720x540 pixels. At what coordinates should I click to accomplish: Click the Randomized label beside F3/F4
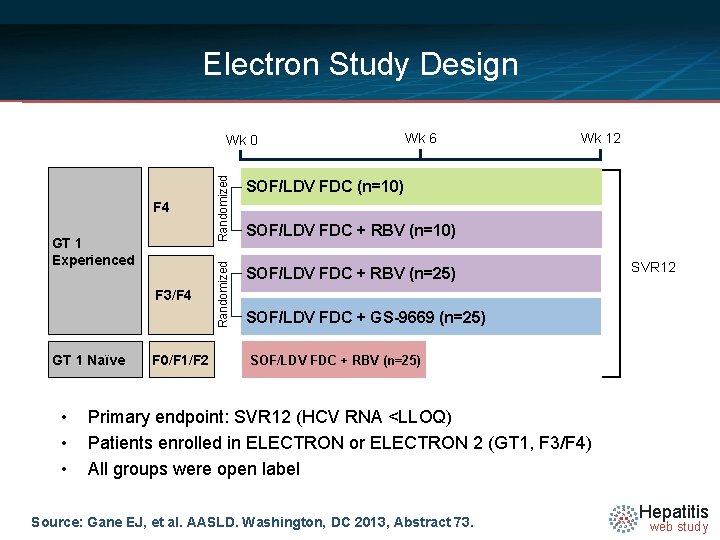[x=223, y=294]
